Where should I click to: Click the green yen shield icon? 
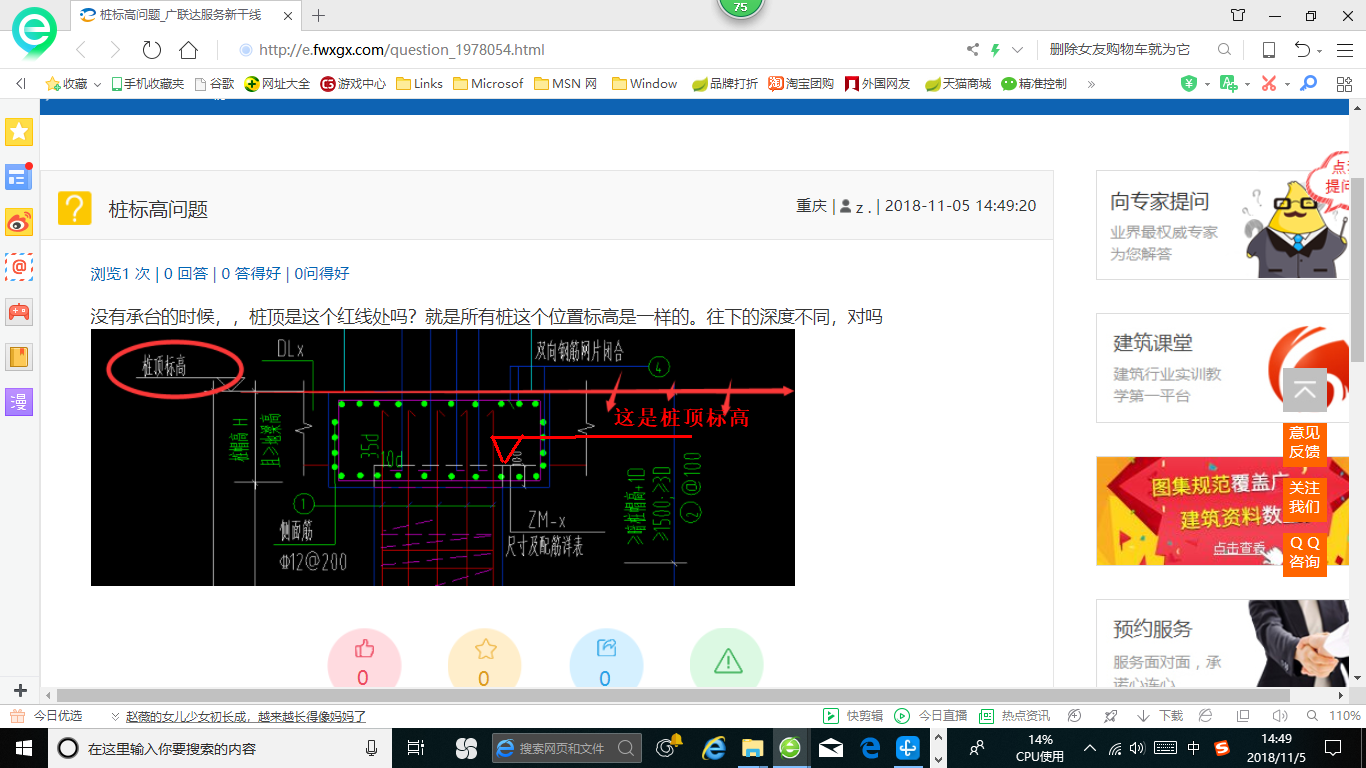click(x=1189, y=84)
